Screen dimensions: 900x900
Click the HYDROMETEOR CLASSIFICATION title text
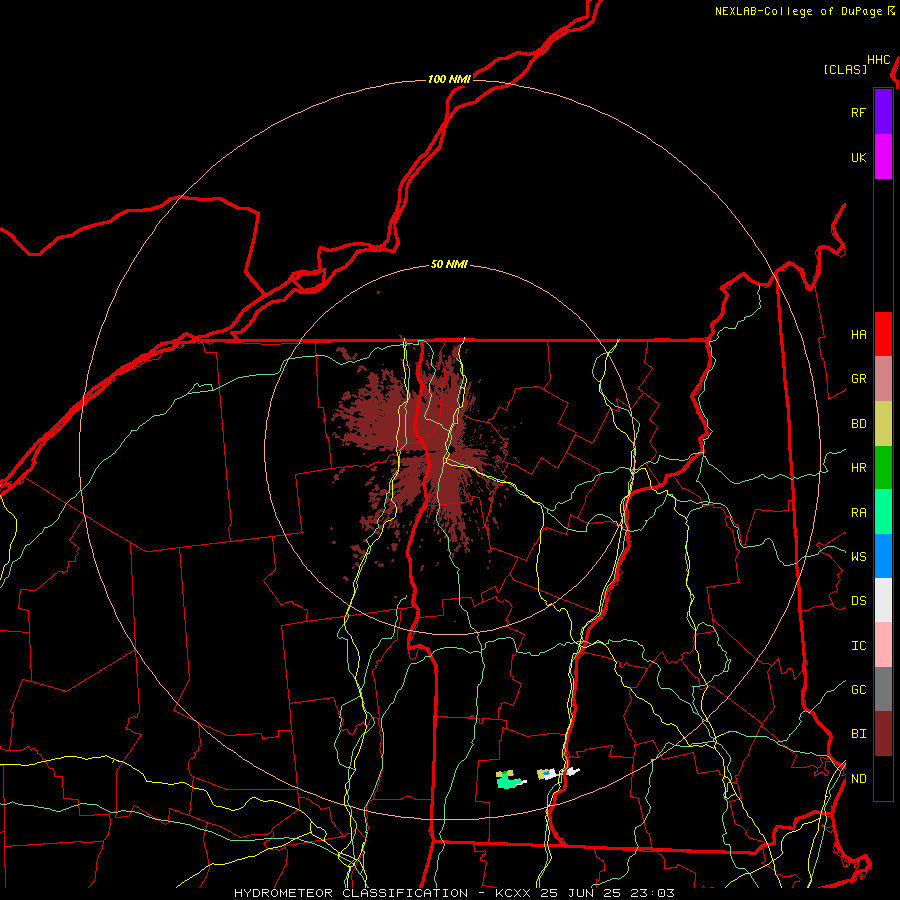coord(351,893)
